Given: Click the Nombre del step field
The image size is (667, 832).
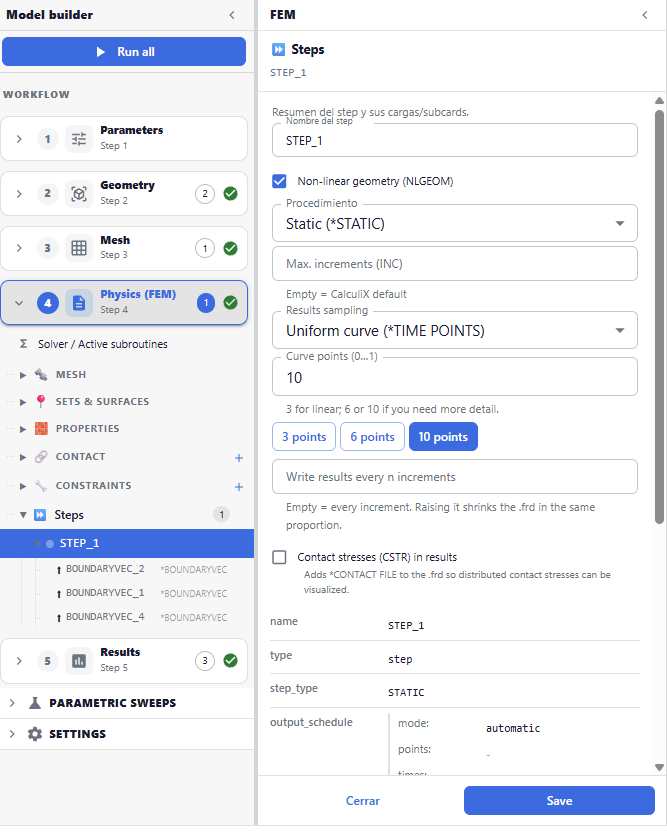Looking at the screenshot, I should pyautogui.click(x=455, y=140).
